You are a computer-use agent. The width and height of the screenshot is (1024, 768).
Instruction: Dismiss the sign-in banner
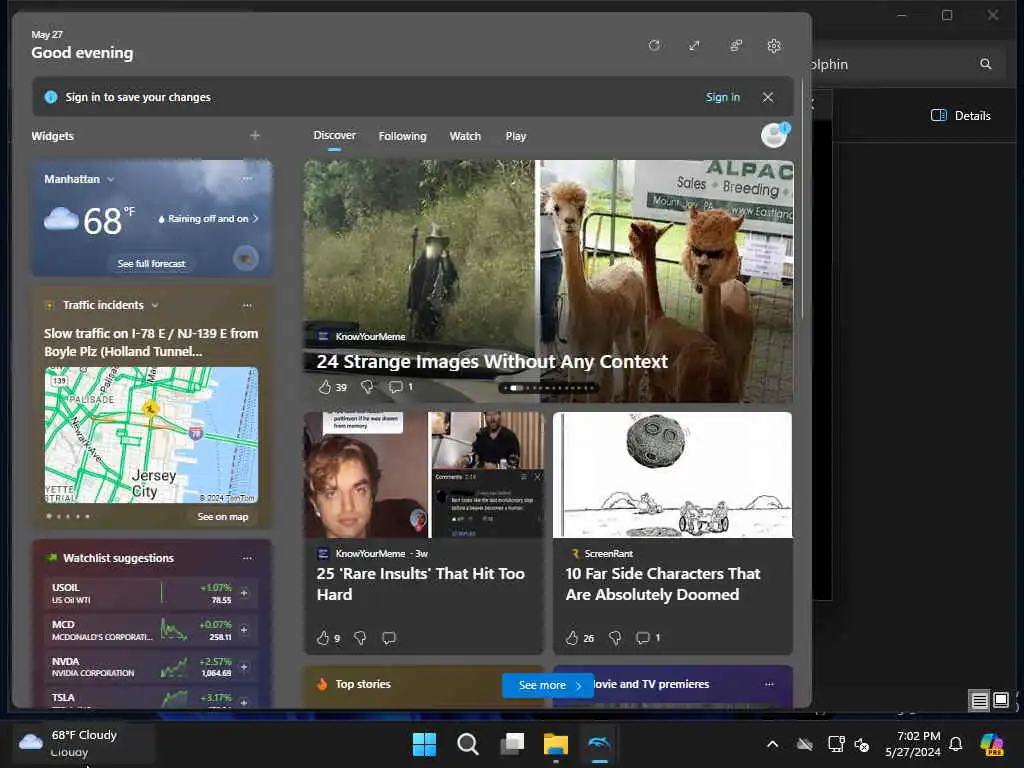pyautogui.click(x=768, y=97)
